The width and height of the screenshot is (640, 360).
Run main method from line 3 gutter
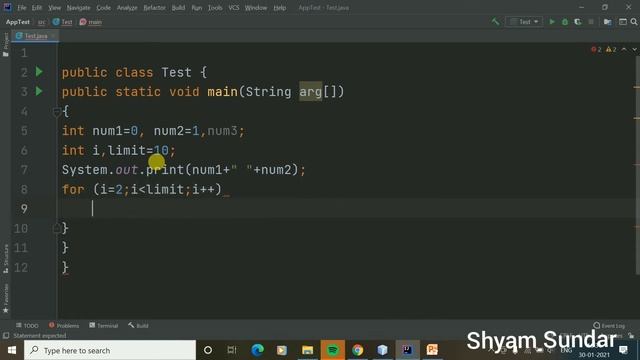(x=39, y=91)
